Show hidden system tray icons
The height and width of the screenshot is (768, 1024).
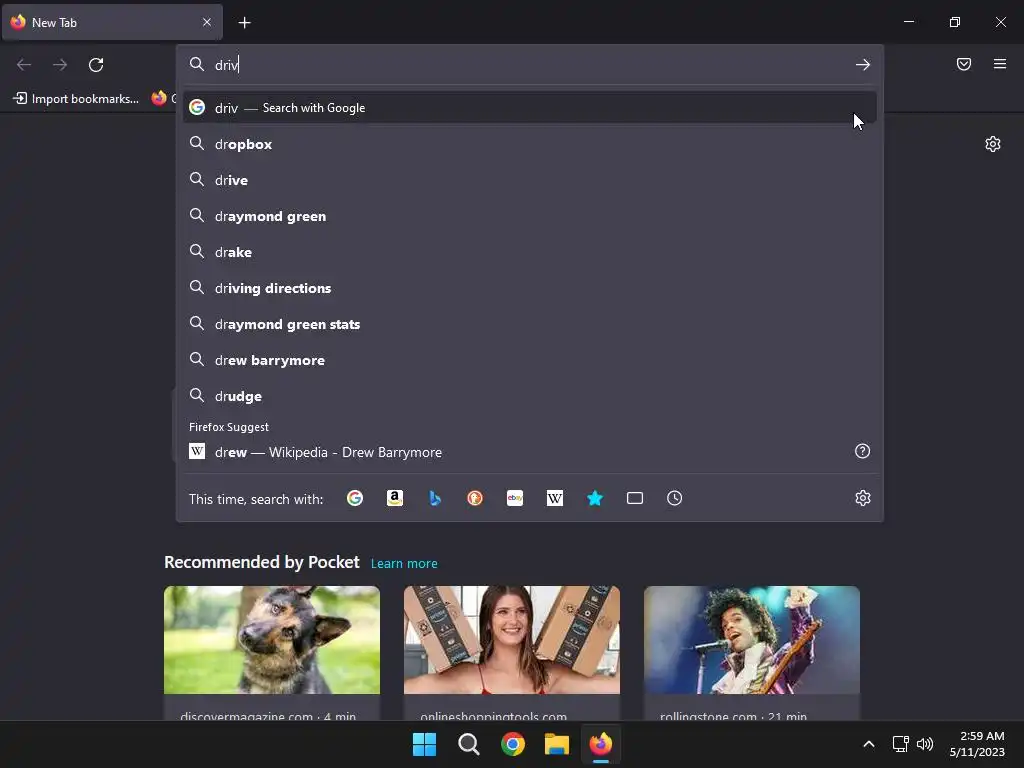point(869,744)
